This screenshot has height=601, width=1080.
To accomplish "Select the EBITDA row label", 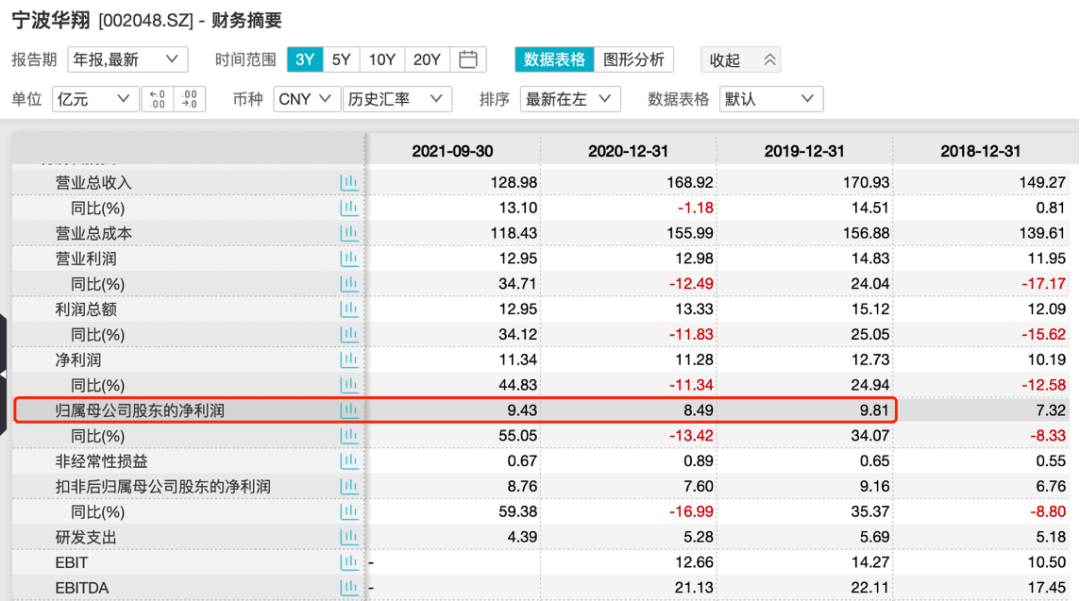I will point(82,588).
